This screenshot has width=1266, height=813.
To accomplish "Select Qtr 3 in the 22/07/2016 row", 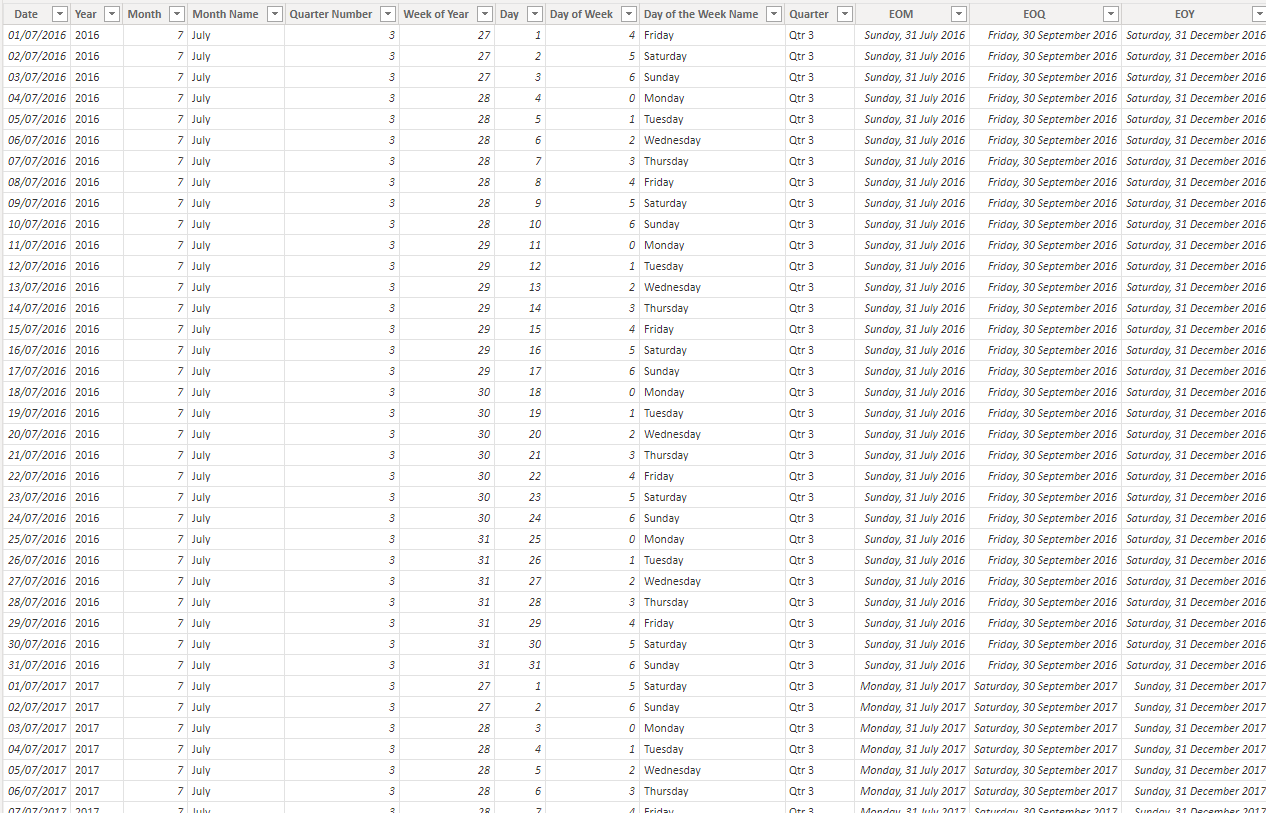I will [801, 476].
